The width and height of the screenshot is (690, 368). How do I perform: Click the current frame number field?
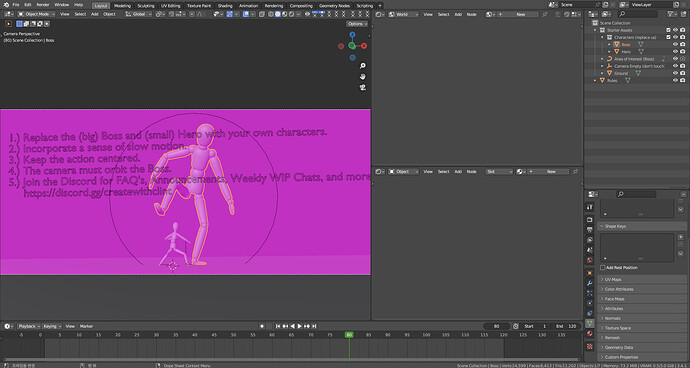496,326
